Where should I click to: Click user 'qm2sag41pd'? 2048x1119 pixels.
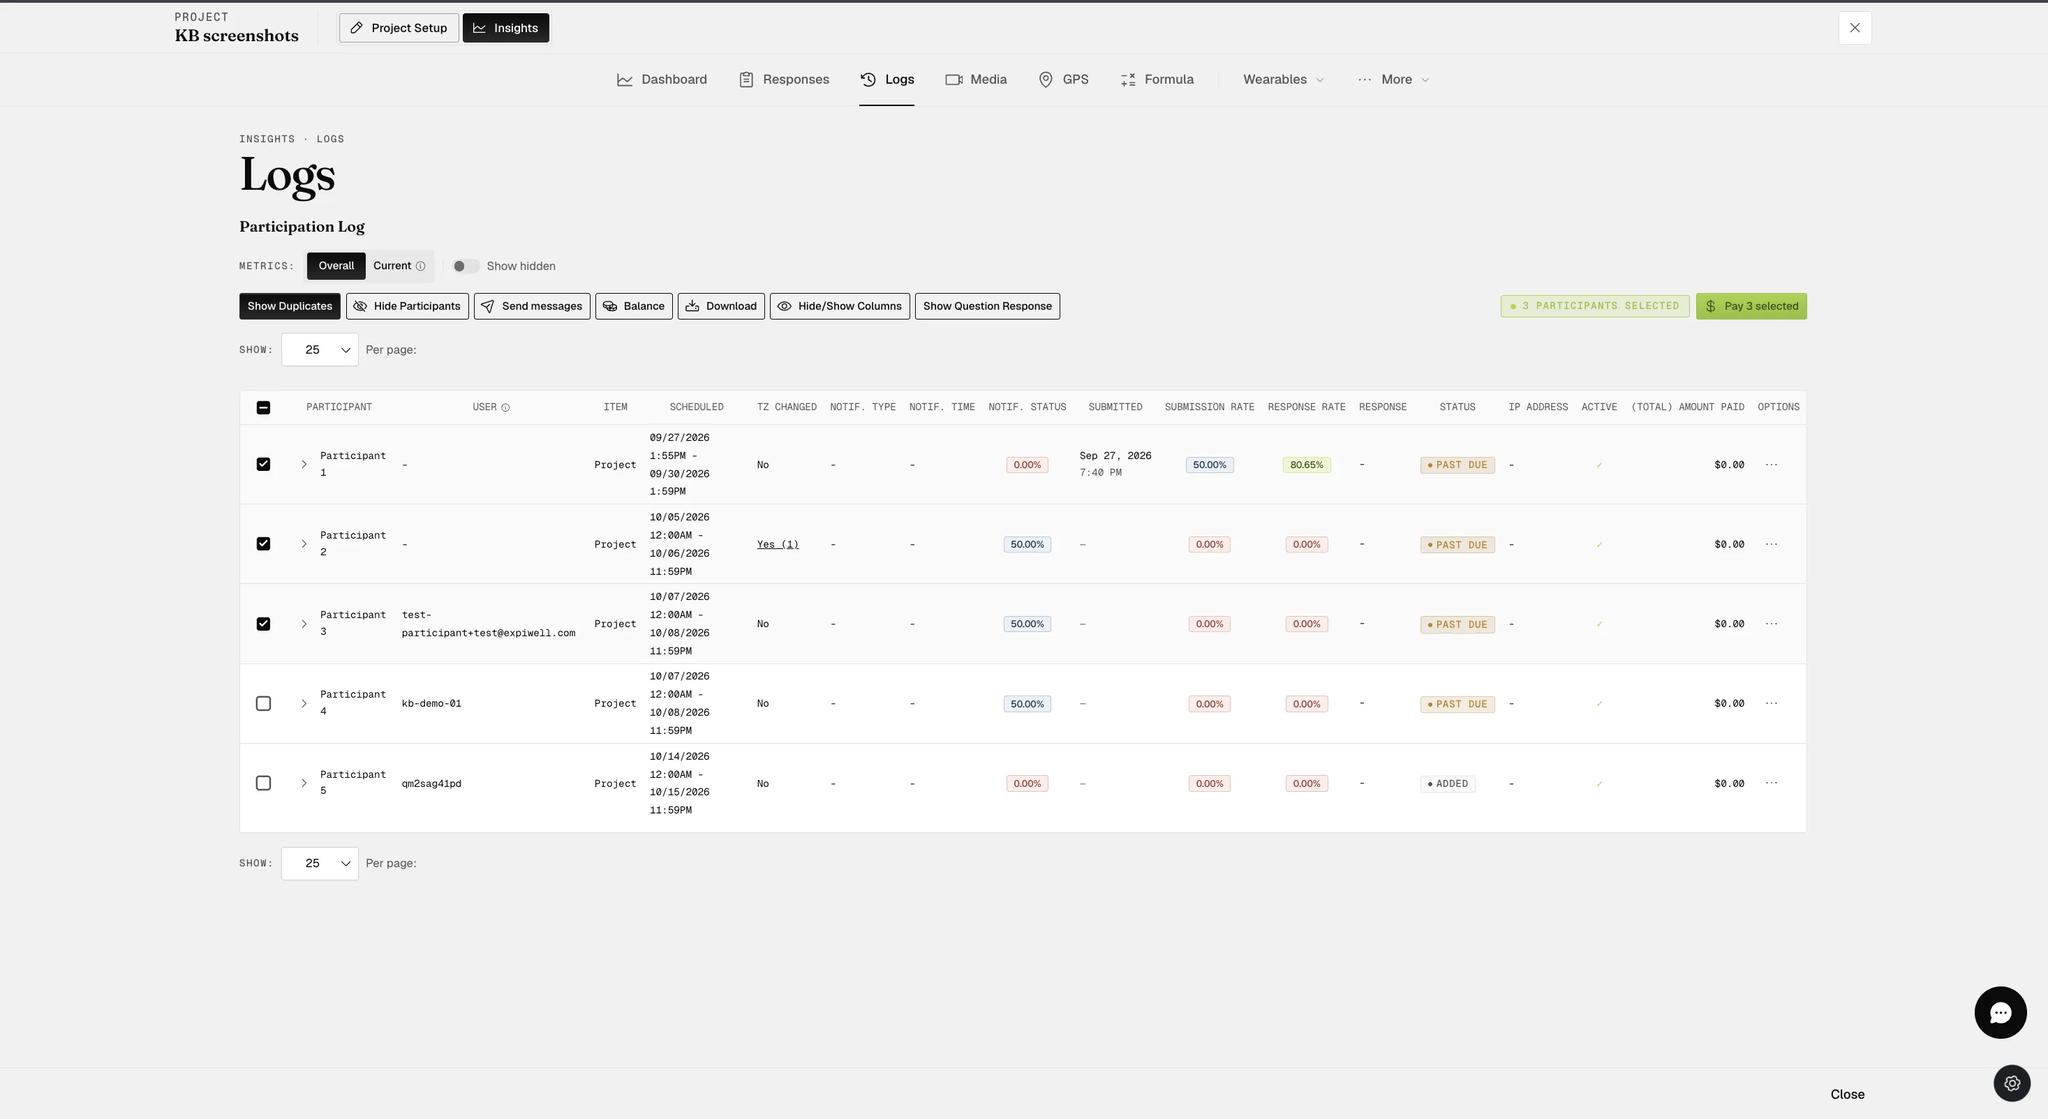click(432, 783)
